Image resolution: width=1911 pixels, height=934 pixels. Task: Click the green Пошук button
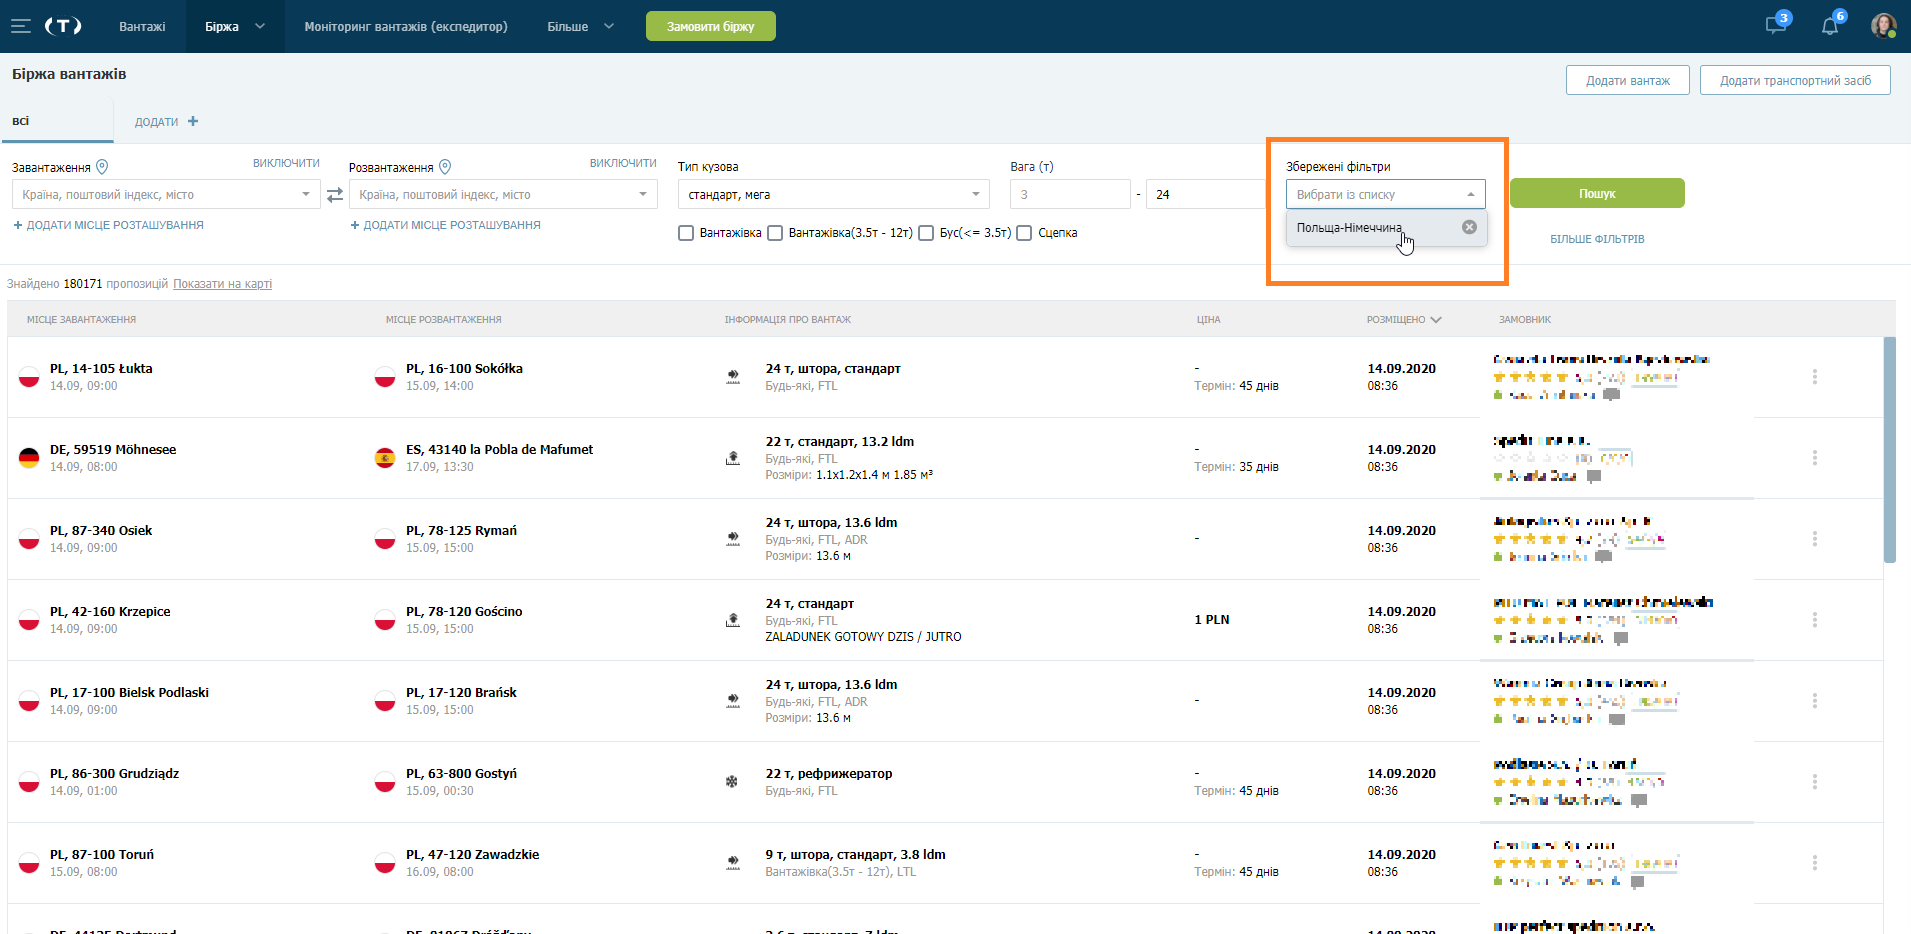point(1597,193)
